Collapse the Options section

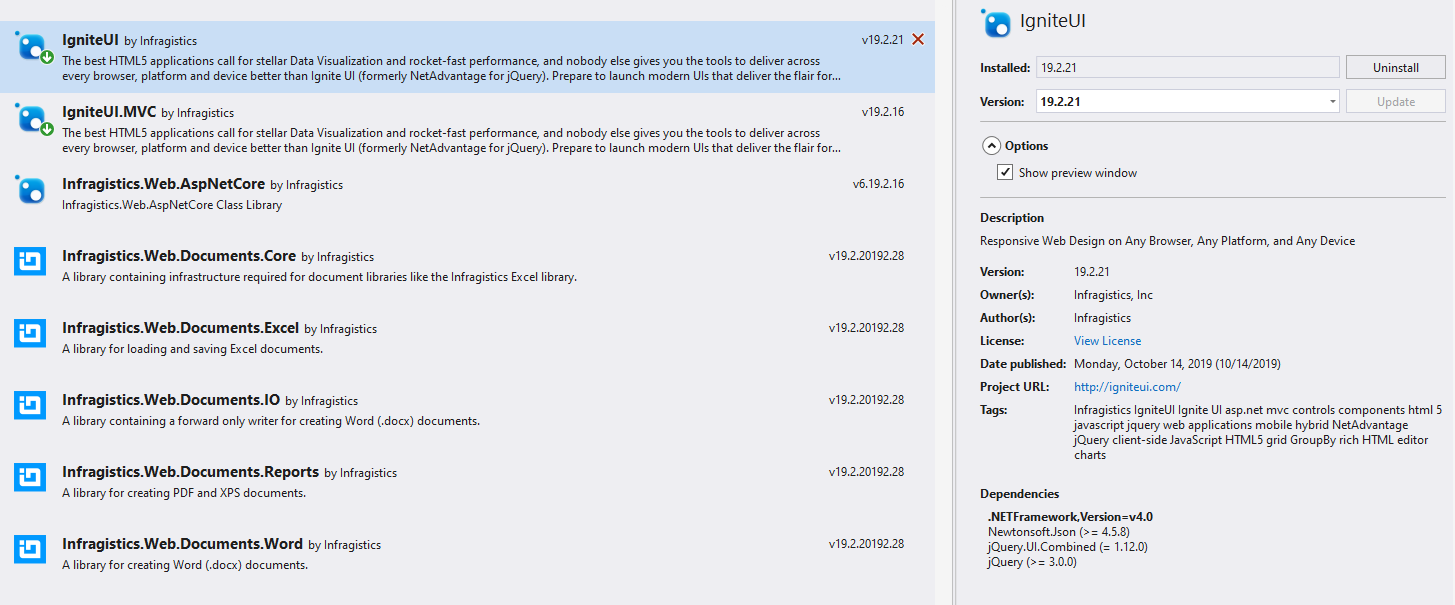(991, 146)
